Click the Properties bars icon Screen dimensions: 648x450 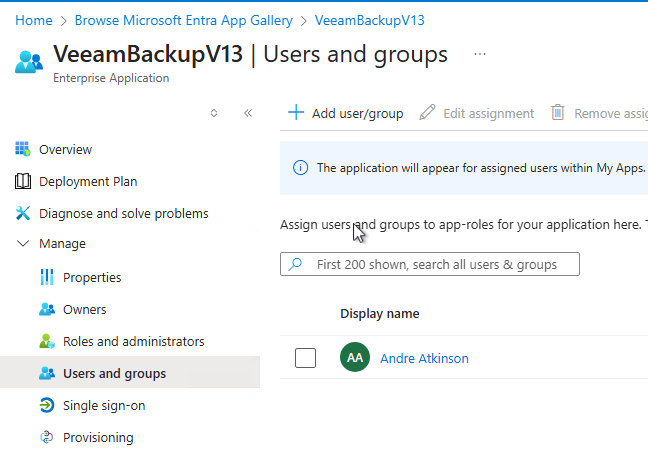(46, 277)
